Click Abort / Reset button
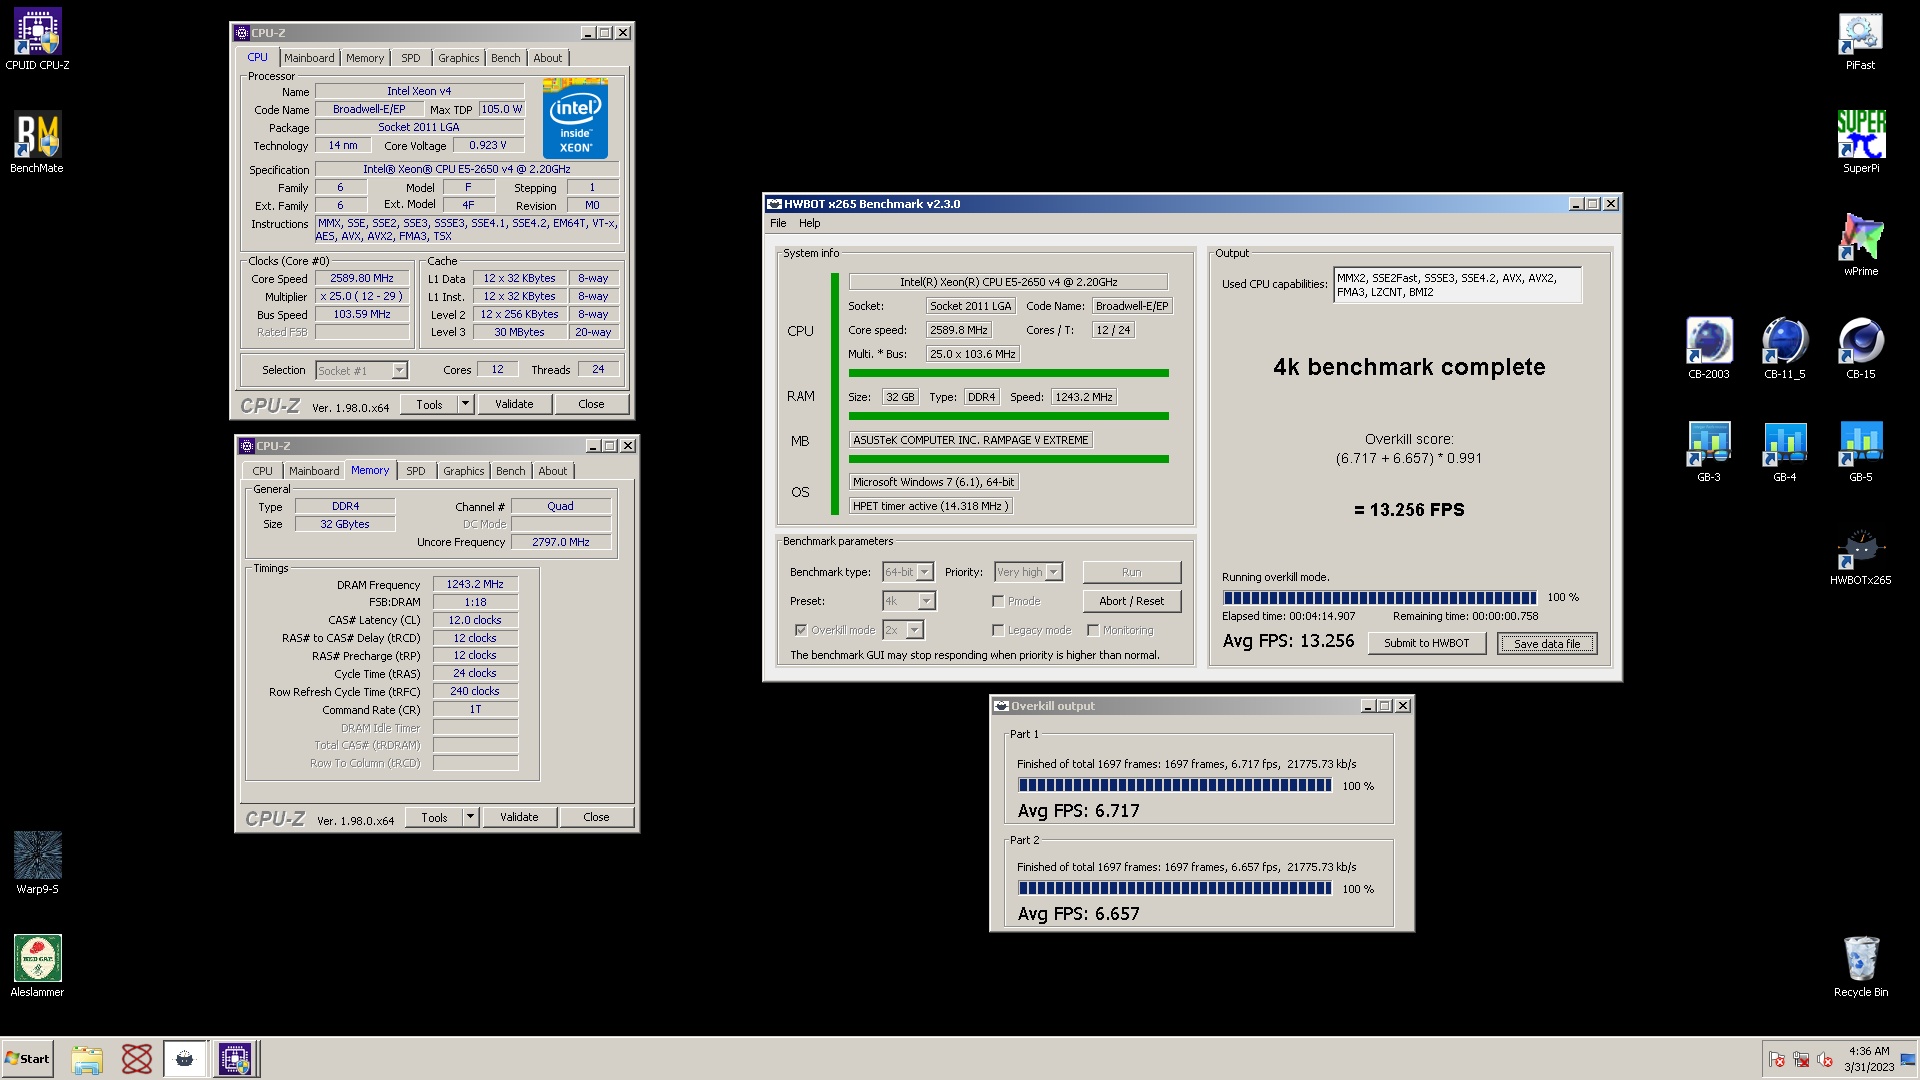This screenshot has height=1080, width=1920. [x=1131, y=601]
